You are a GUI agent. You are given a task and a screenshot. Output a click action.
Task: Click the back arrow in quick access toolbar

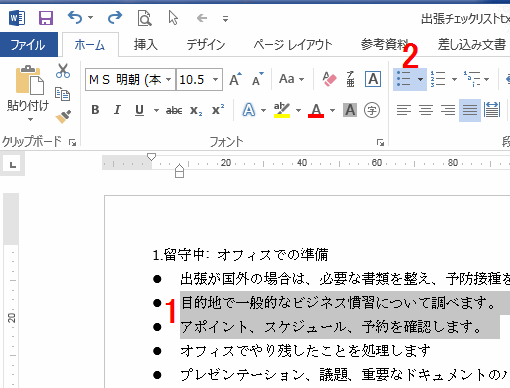(x=202, y=18)
